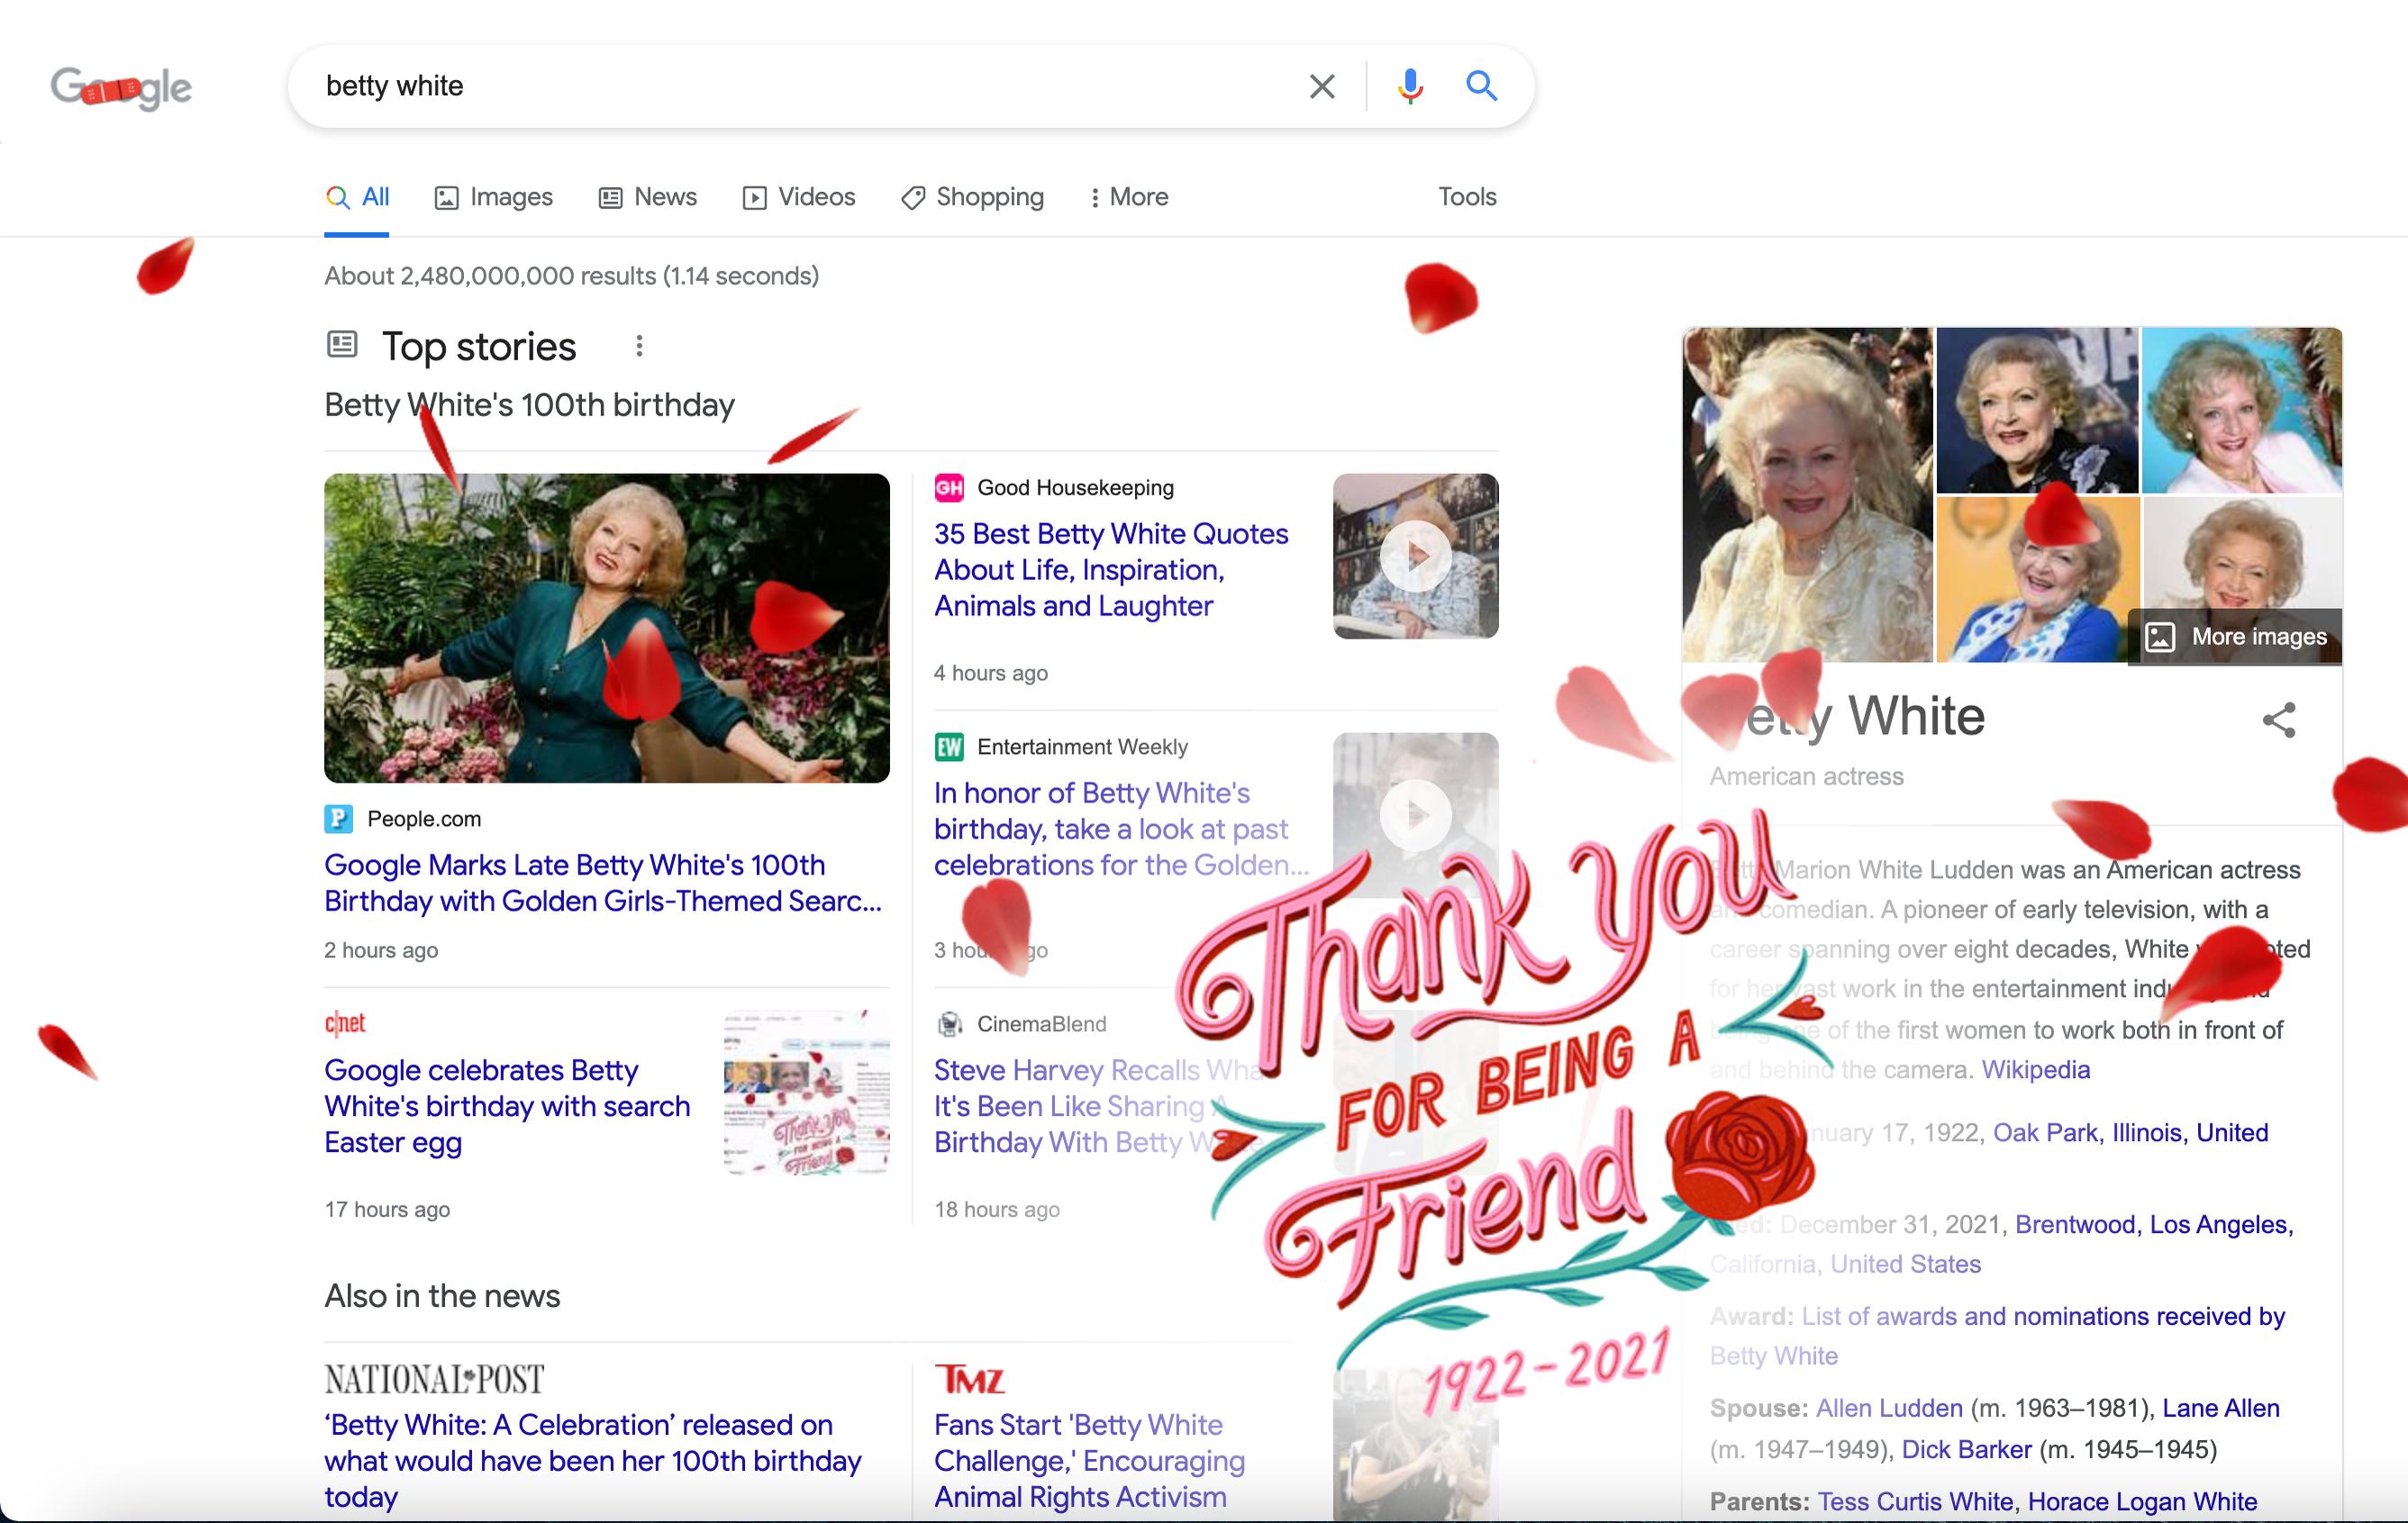Screen dimensions: 2408x1523
Task: Open Top stories three-dot options
Action: click(x=639, y=346)
